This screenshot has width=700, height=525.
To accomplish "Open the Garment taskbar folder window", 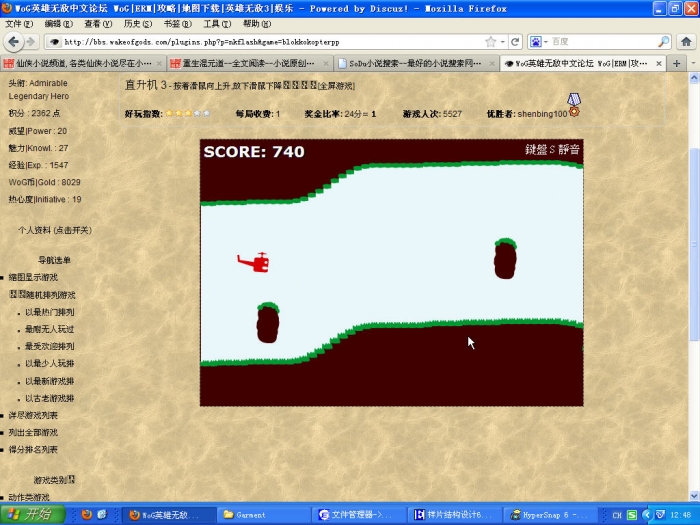I will click(x=263, y=515).
